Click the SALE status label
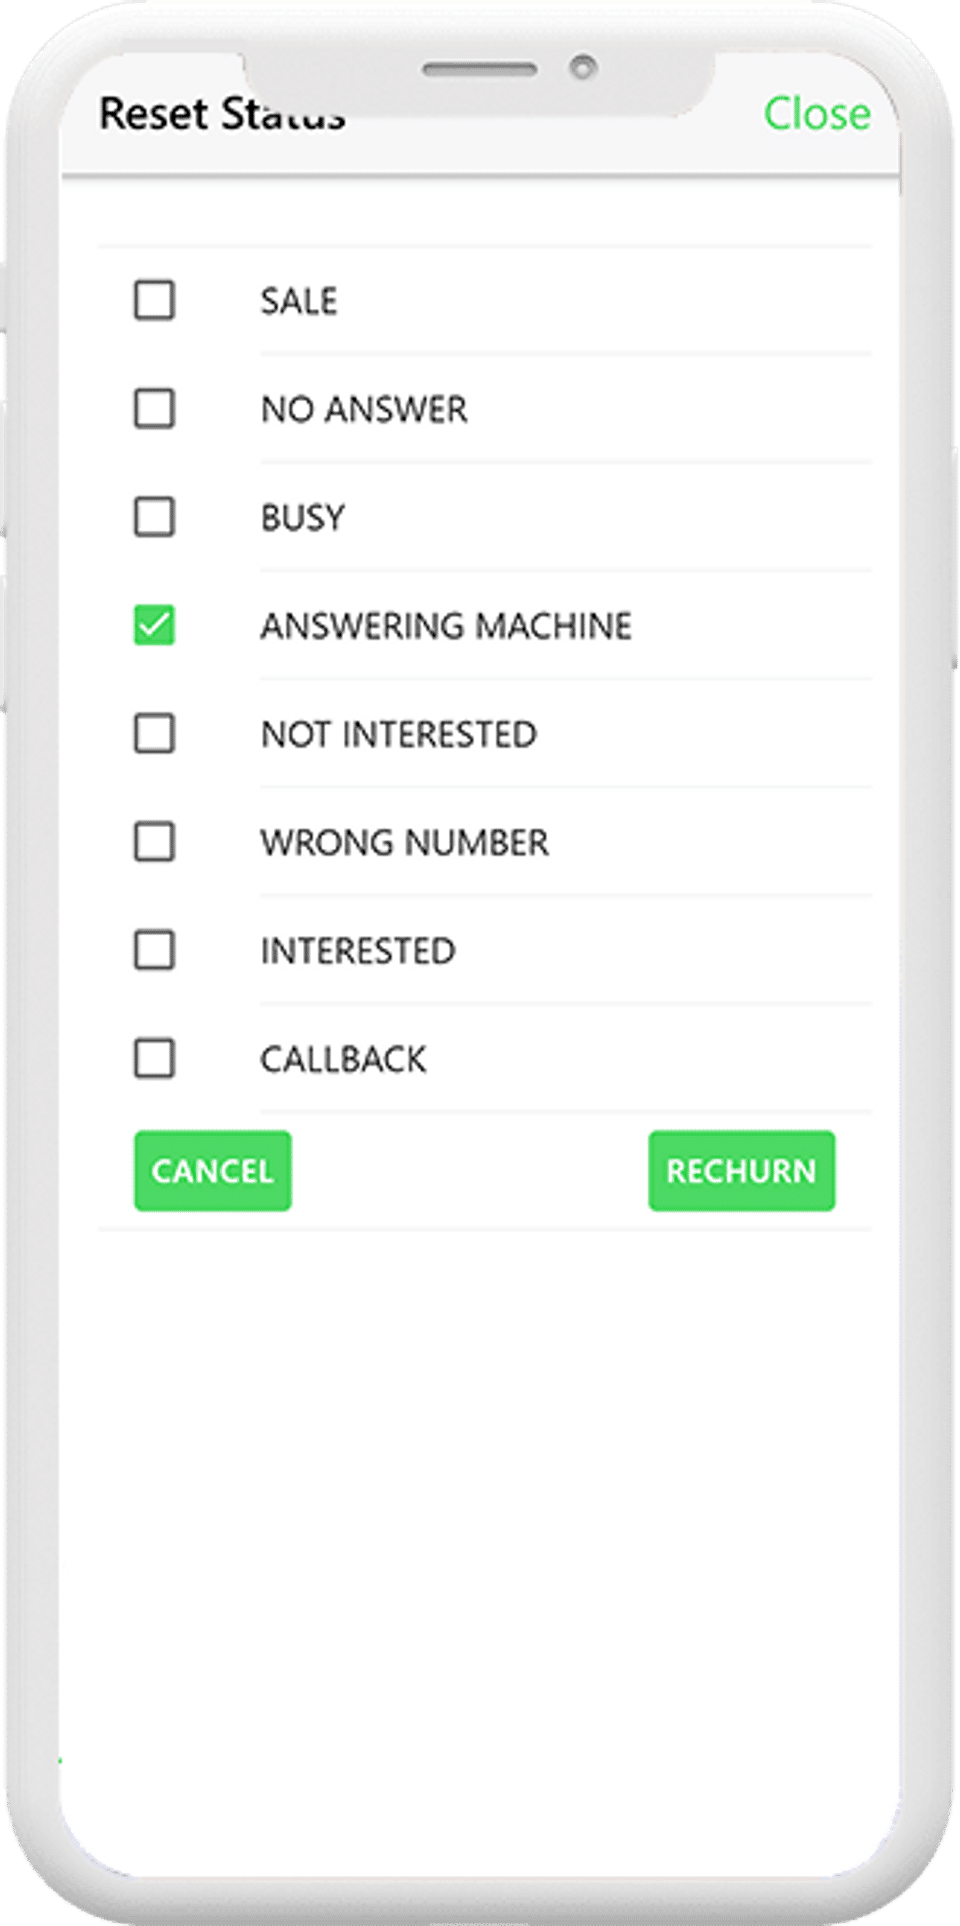The image size is (960, 1926). pyautogui.click(x=299, y=301)
